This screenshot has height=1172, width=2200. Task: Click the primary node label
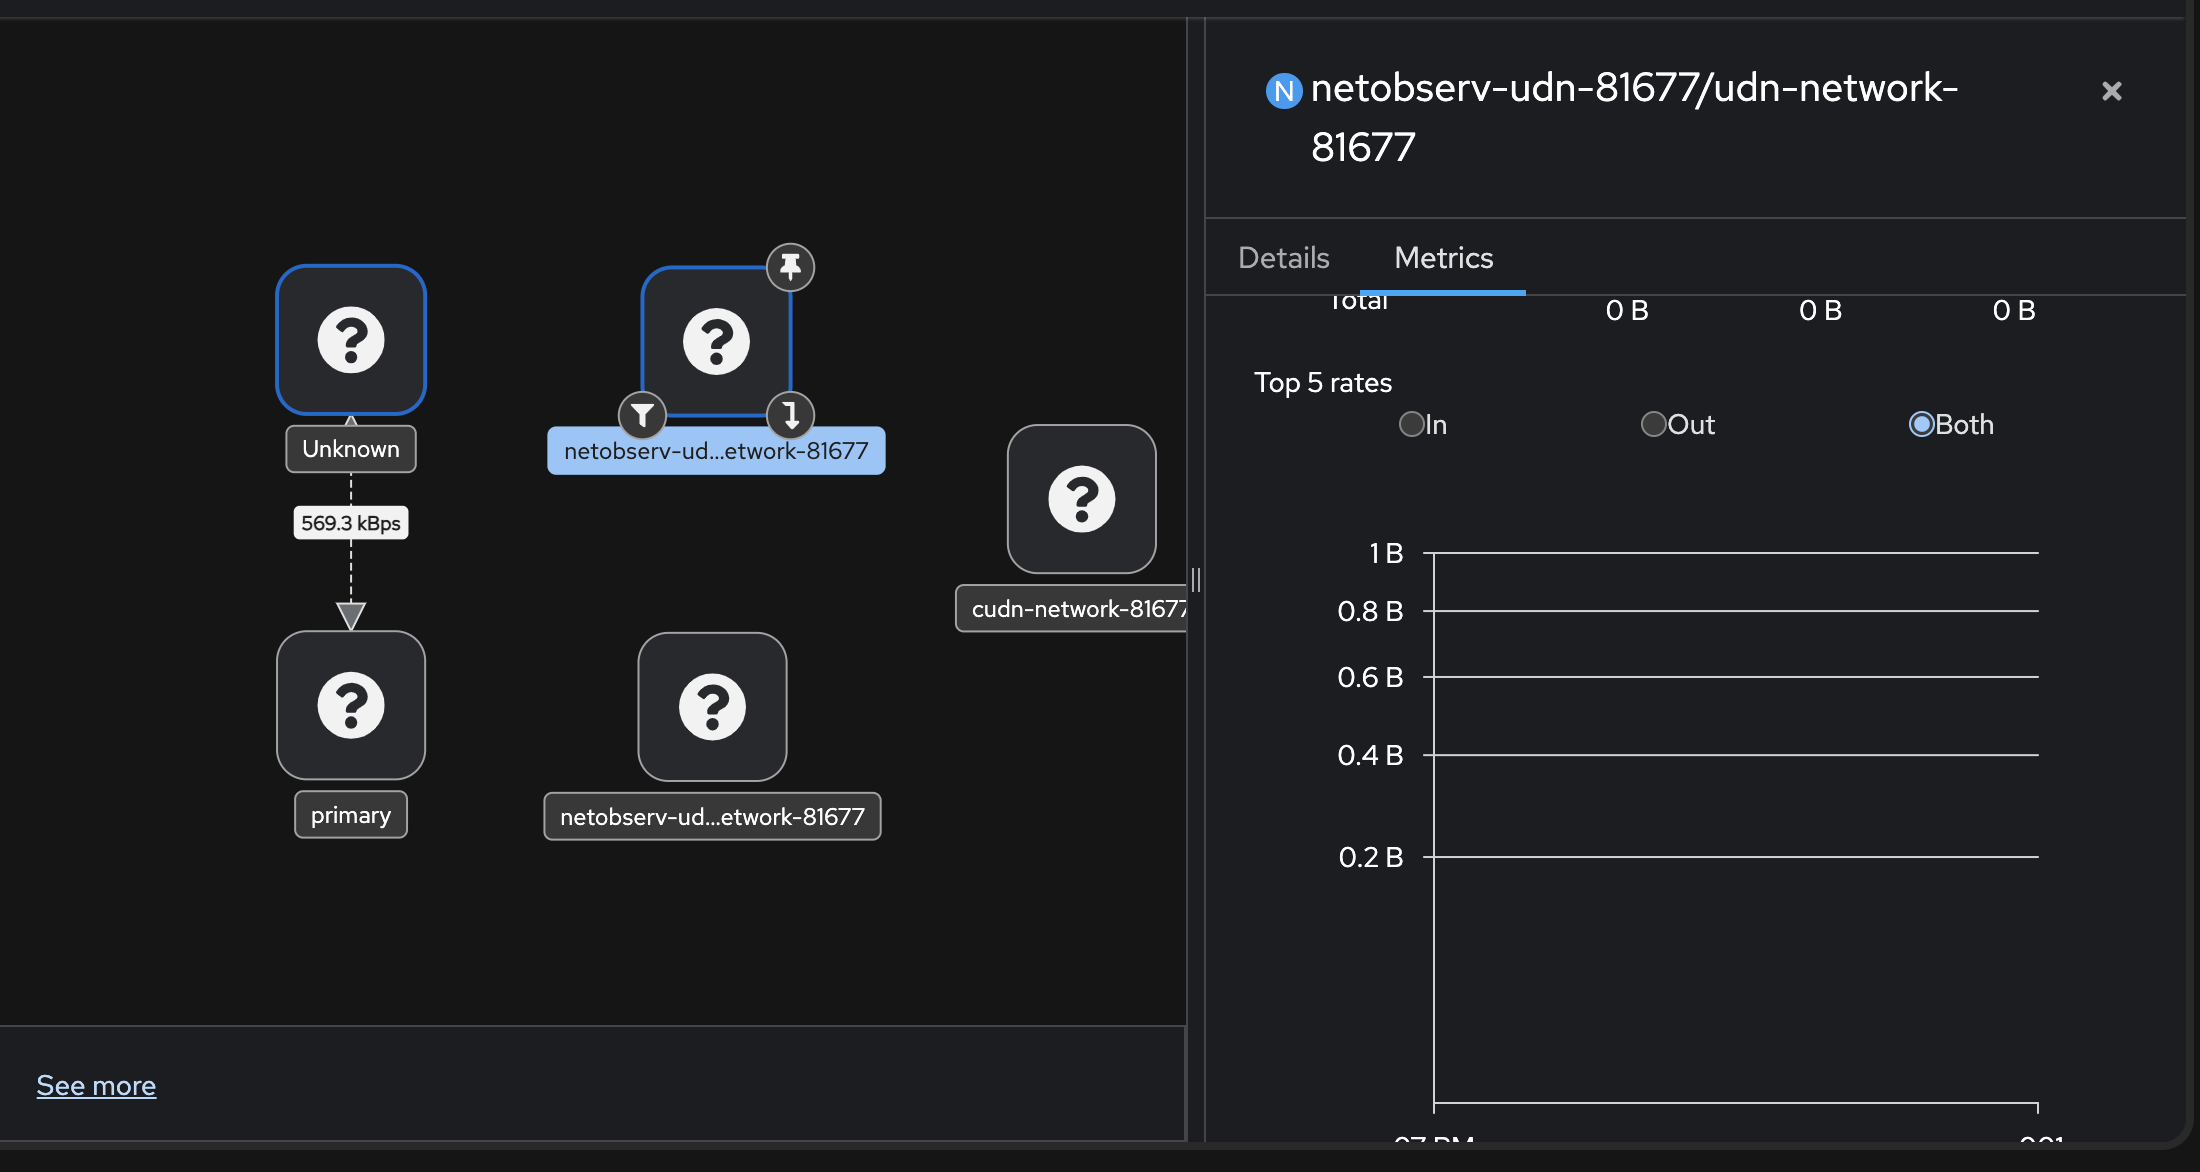point(351,815)
